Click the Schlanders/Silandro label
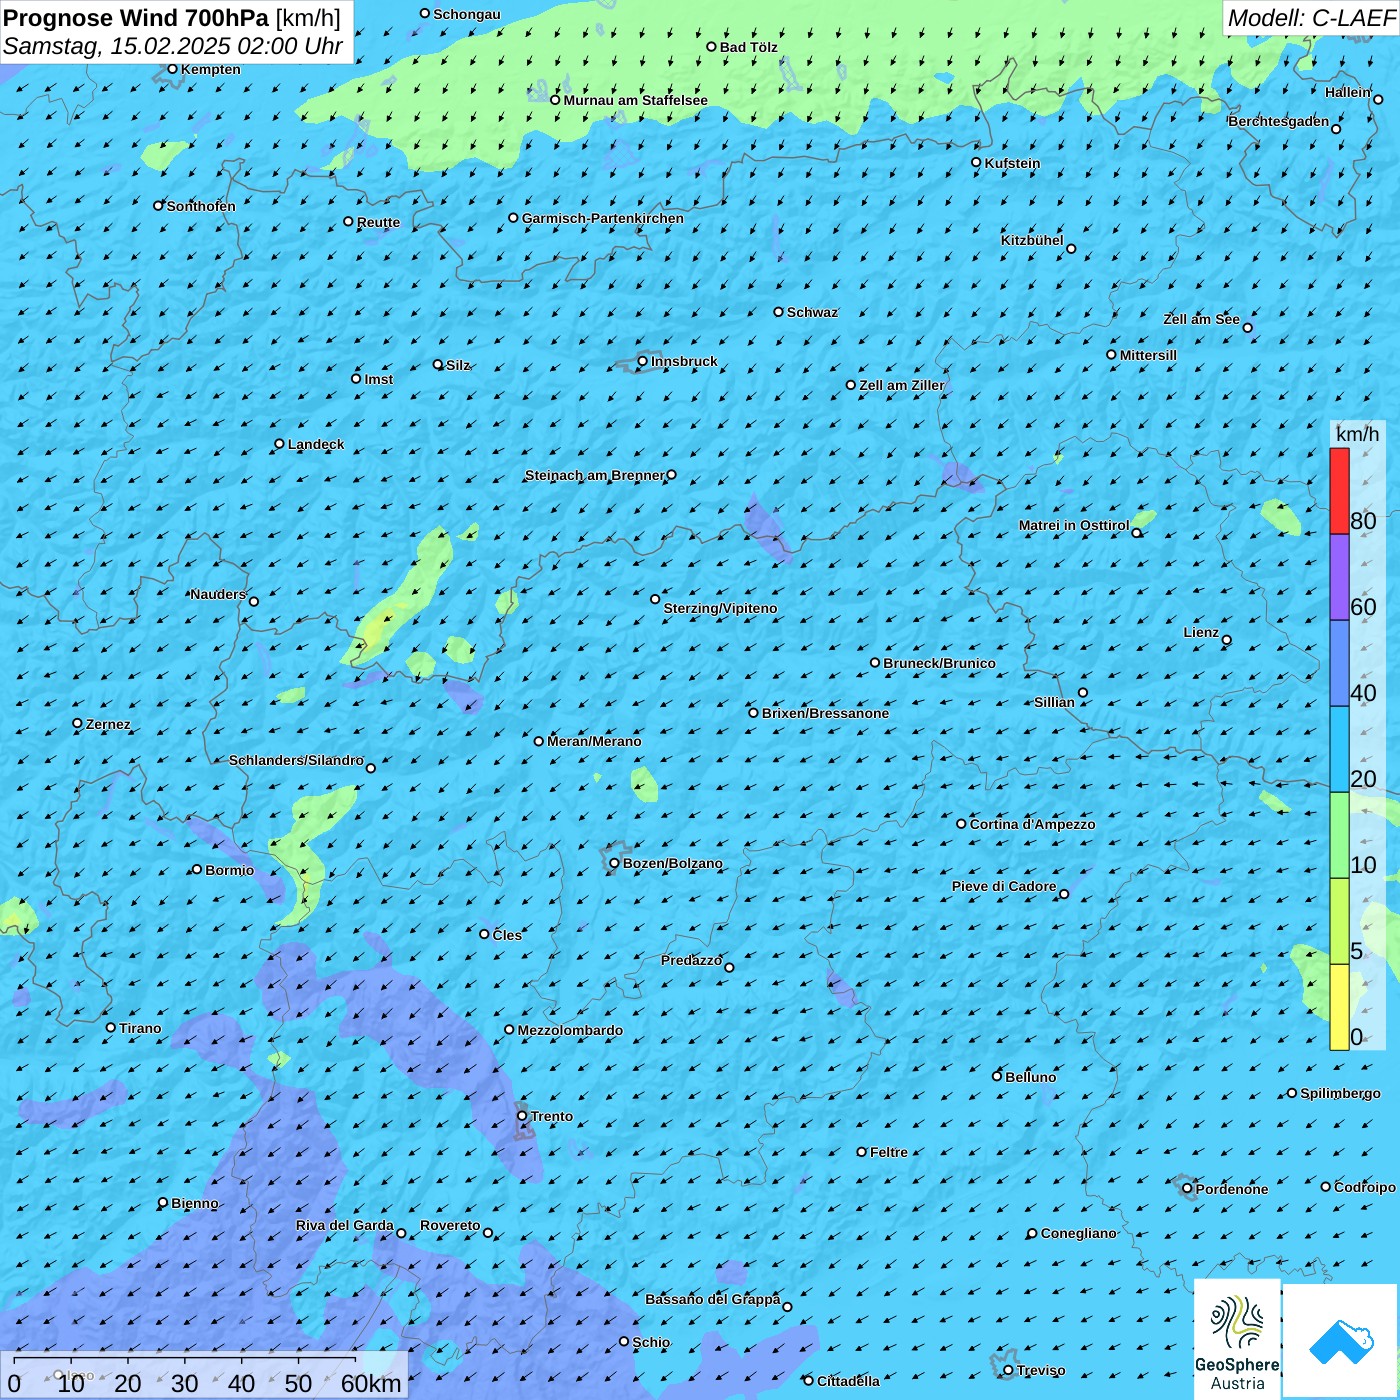1400x1400 pixels. (x=296, y=760)
